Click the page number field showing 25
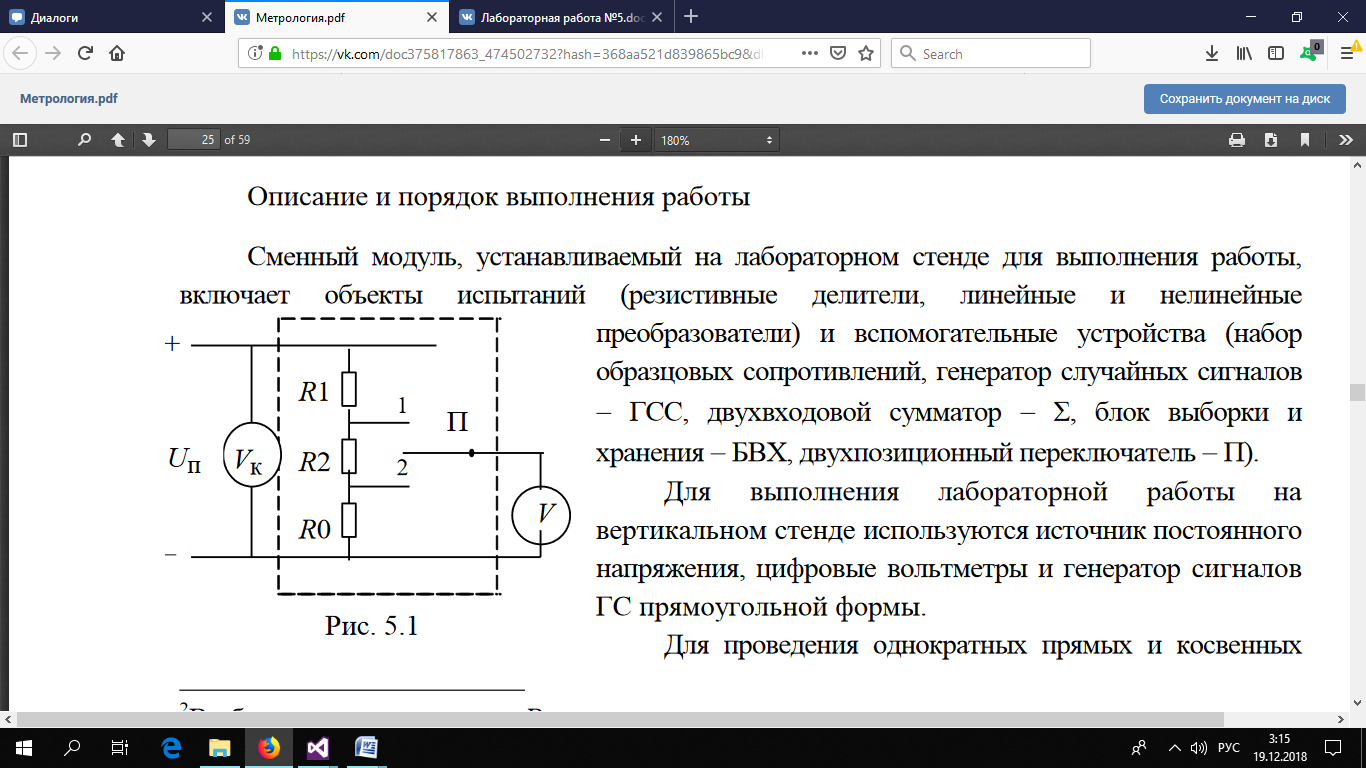Viewport: 1366px width, 768px height. [x=194, y=140]
